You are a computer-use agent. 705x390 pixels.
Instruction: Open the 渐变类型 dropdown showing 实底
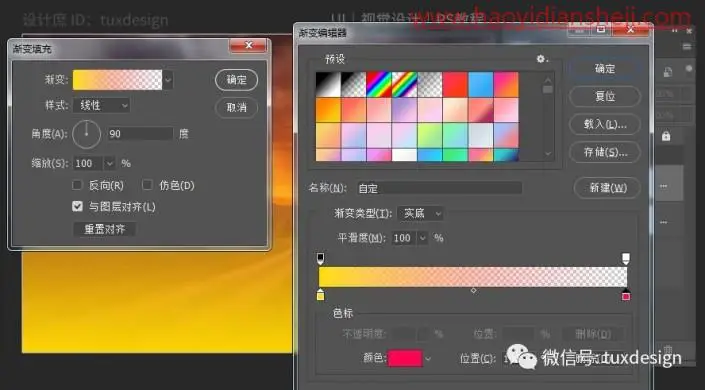tap(421, 214)
